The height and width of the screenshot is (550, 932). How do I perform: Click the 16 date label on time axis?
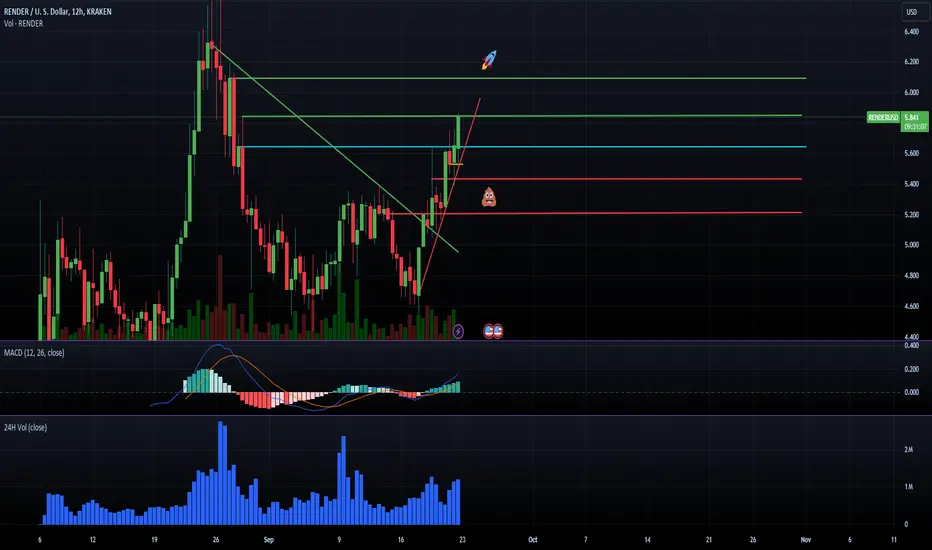(x=401, y=540)
